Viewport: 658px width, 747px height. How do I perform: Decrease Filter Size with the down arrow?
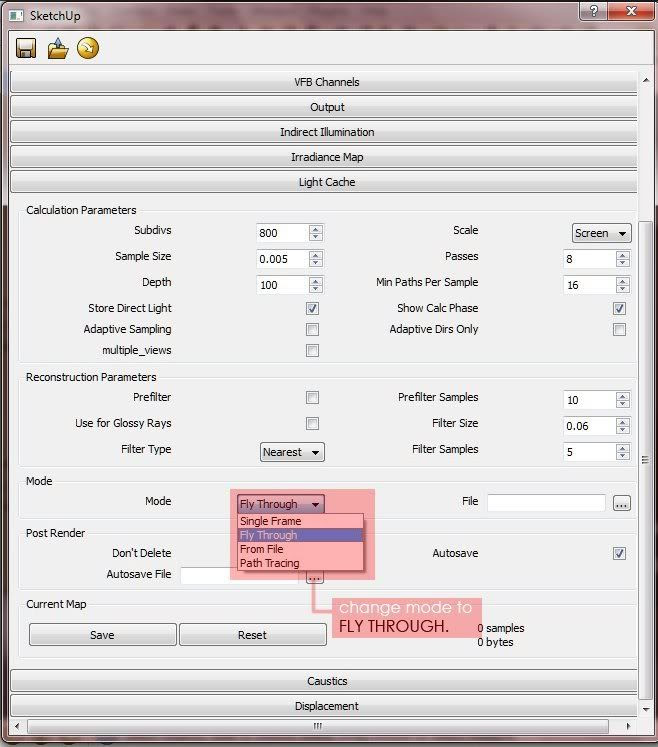(x=622, y=430)
